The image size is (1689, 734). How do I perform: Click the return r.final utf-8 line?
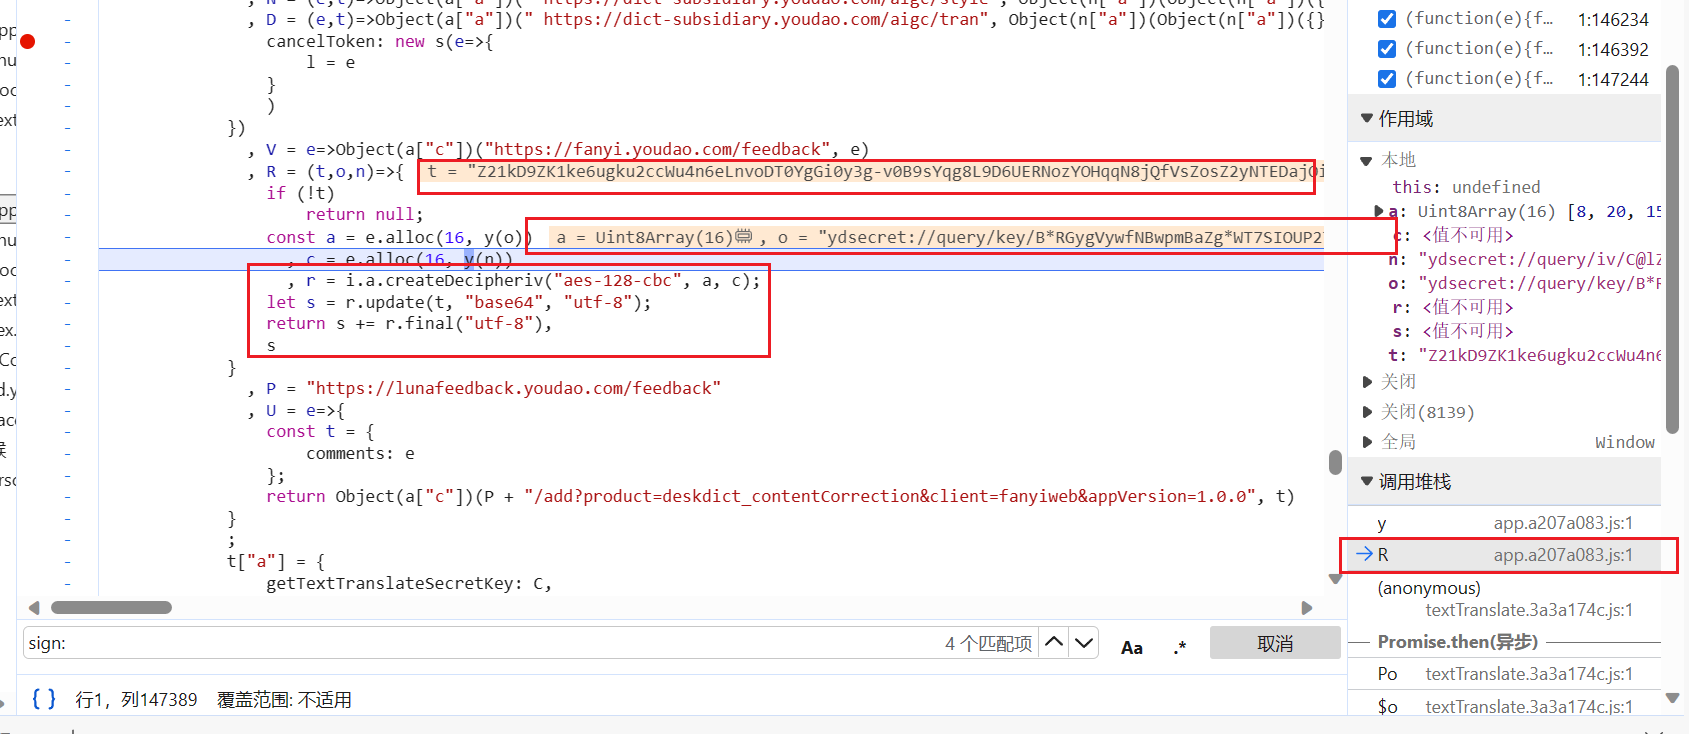tap(409, 323)
